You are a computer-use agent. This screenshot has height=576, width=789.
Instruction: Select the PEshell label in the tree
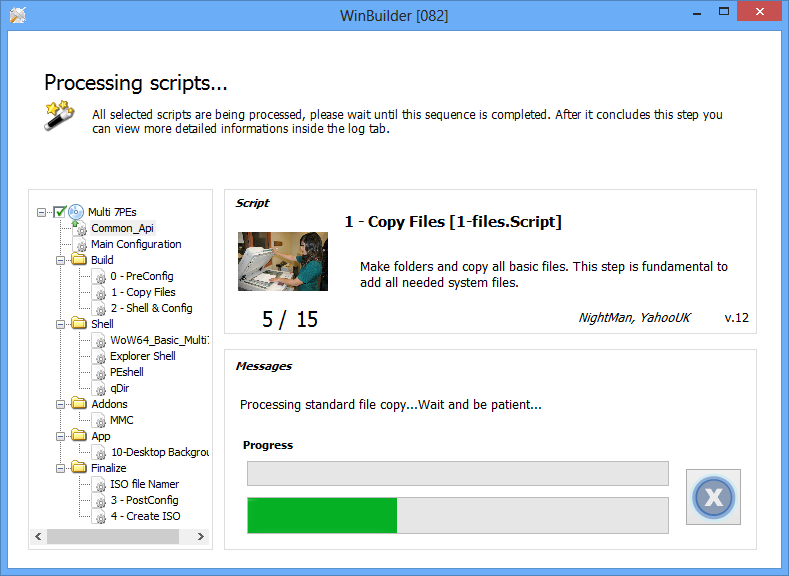[127, 372]
